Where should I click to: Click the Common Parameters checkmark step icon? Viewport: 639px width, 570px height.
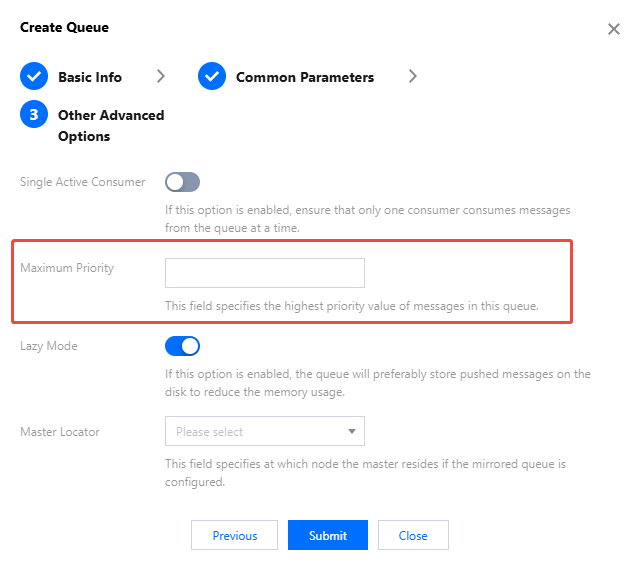pos(212,77)
